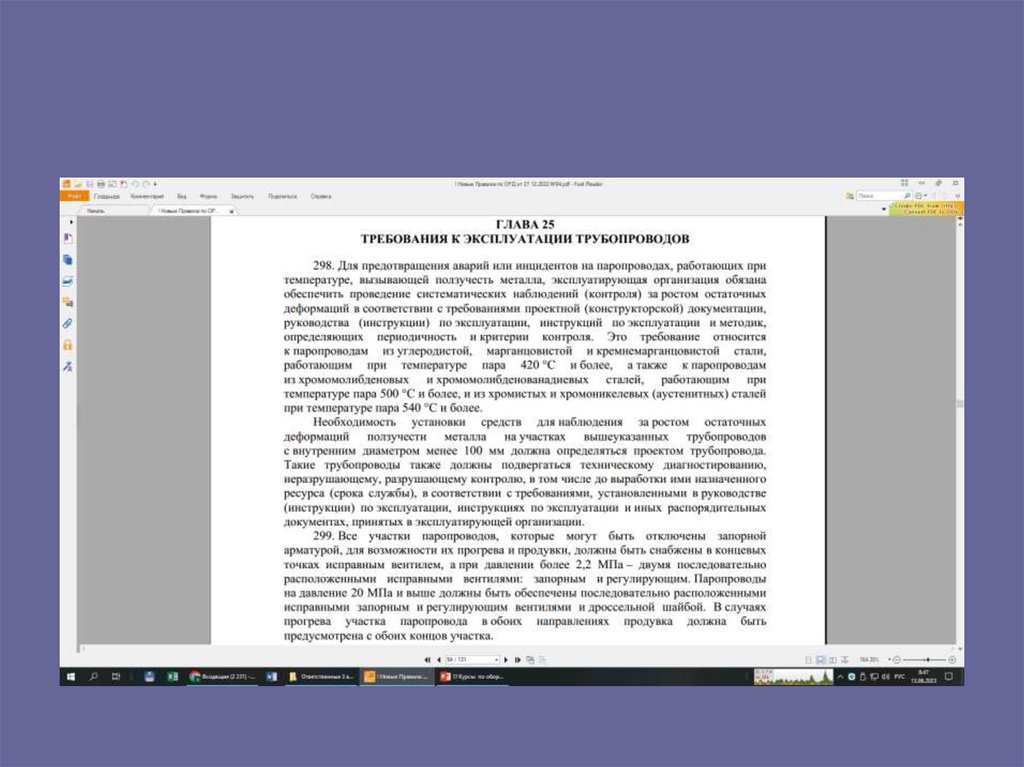Screen dimensions: 1024x767
Task: Click the zoom in plus button
Action: [x=952, y=660]
